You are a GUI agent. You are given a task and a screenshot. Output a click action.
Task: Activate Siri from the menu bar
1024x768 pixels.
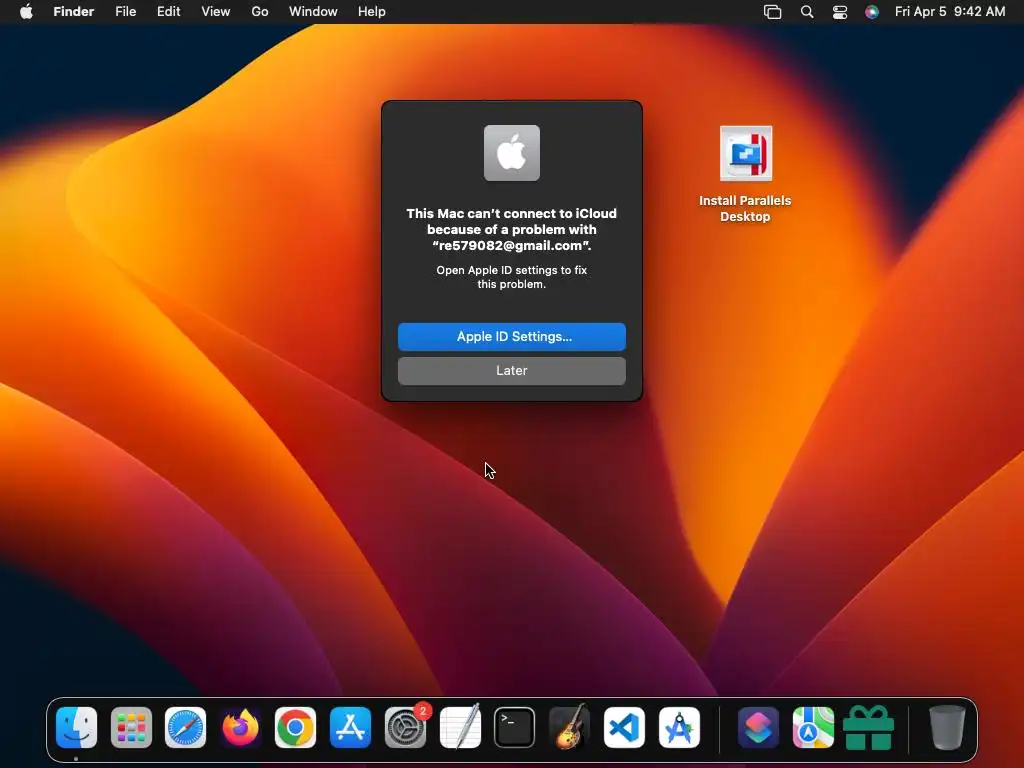872,12
